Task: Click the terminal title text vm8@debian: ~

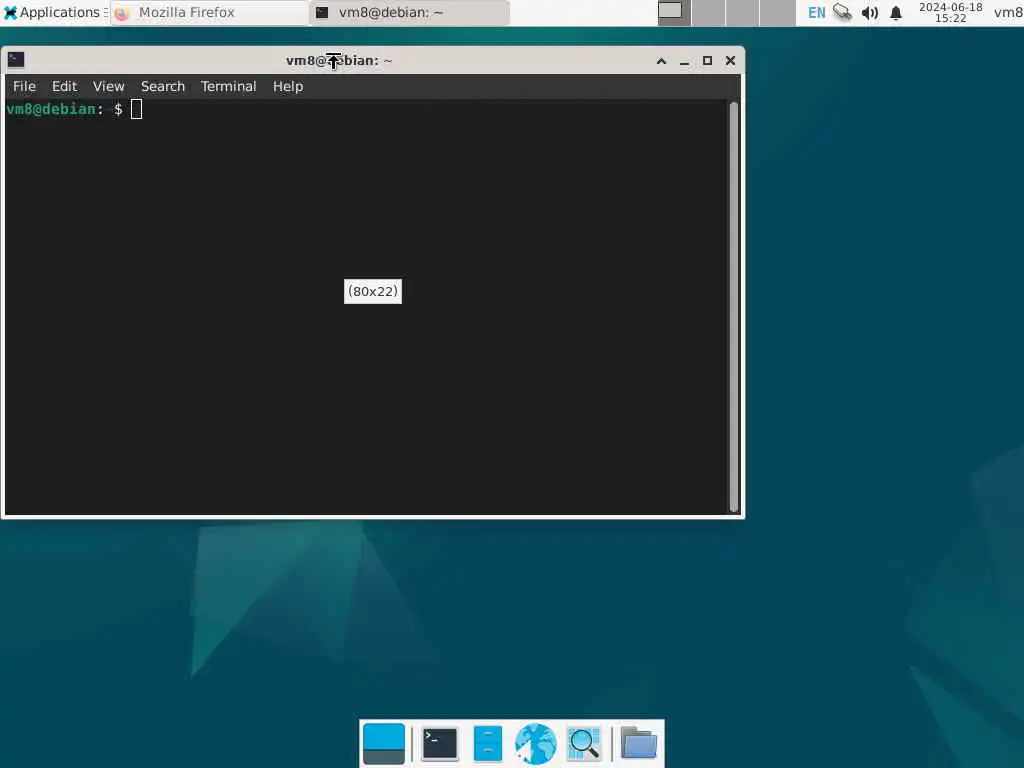Action: pyautogui.click(x=339, y=61)
